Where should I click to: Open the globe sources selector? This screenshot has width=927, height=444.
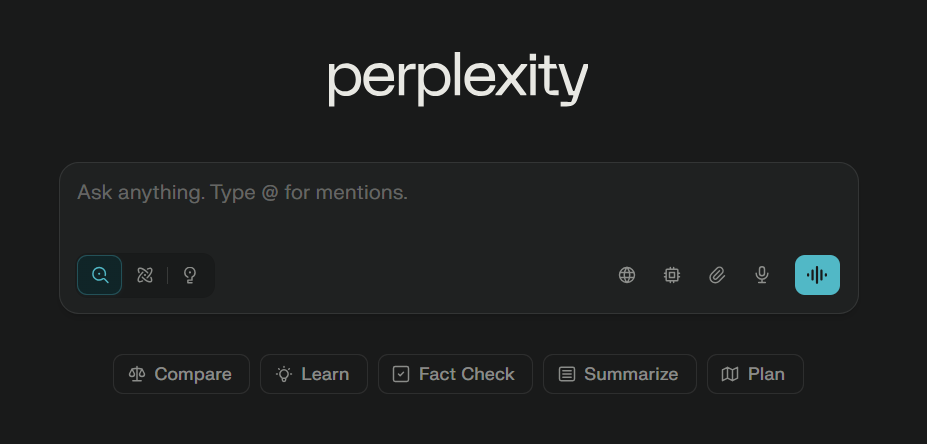pos(627,275)
